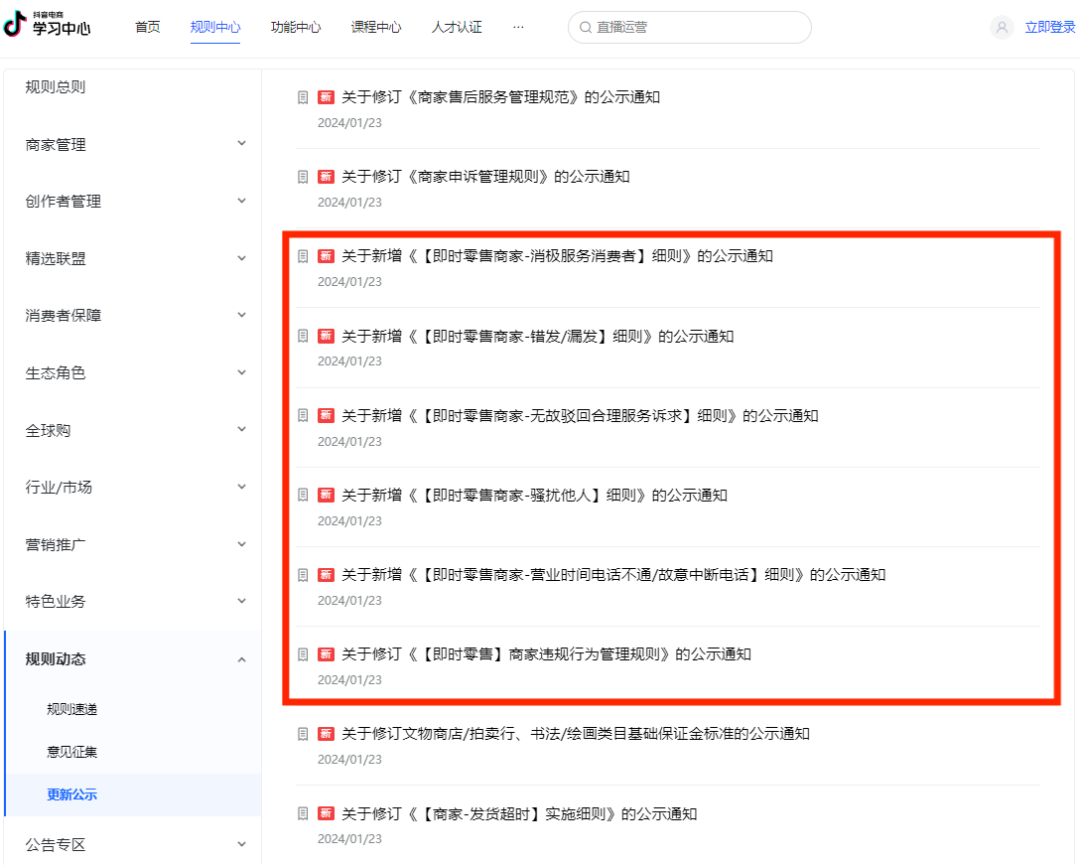This screenshot has height=865, width=1080.
Task: Click the 新 badge on 【商家-发货超时】 notice
Action: point(326,813)
